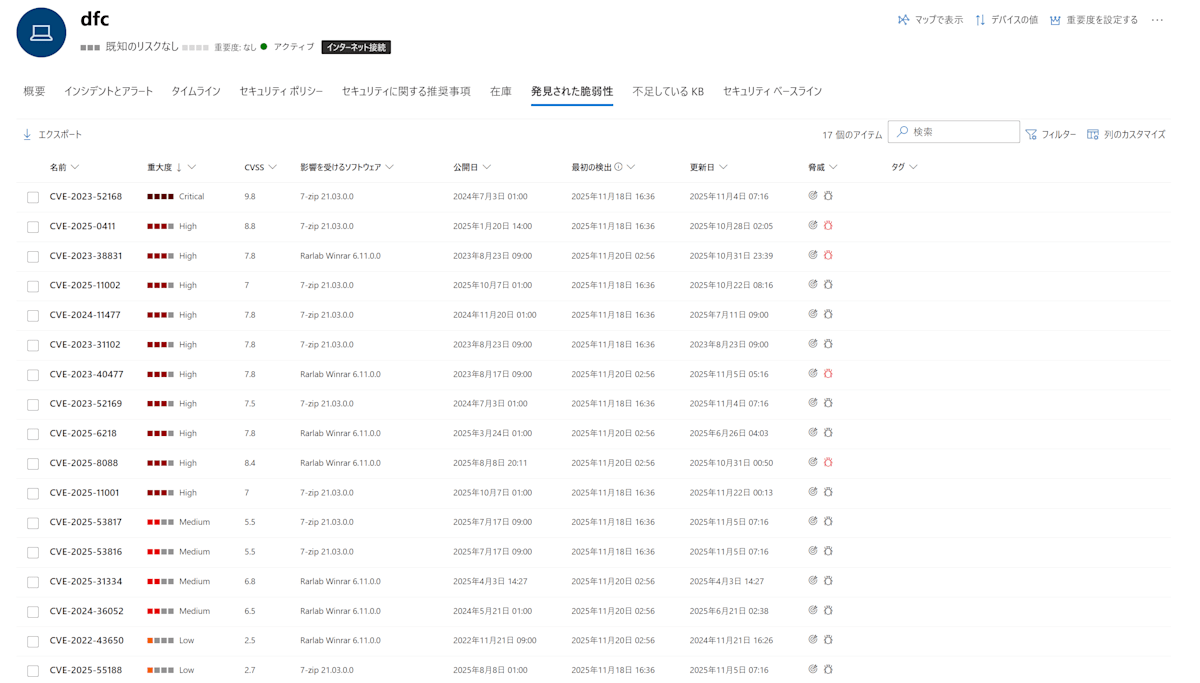Switch to the 不足している KB tab
This screenshot has height=683, width=1200.
[x=668, y=91]
